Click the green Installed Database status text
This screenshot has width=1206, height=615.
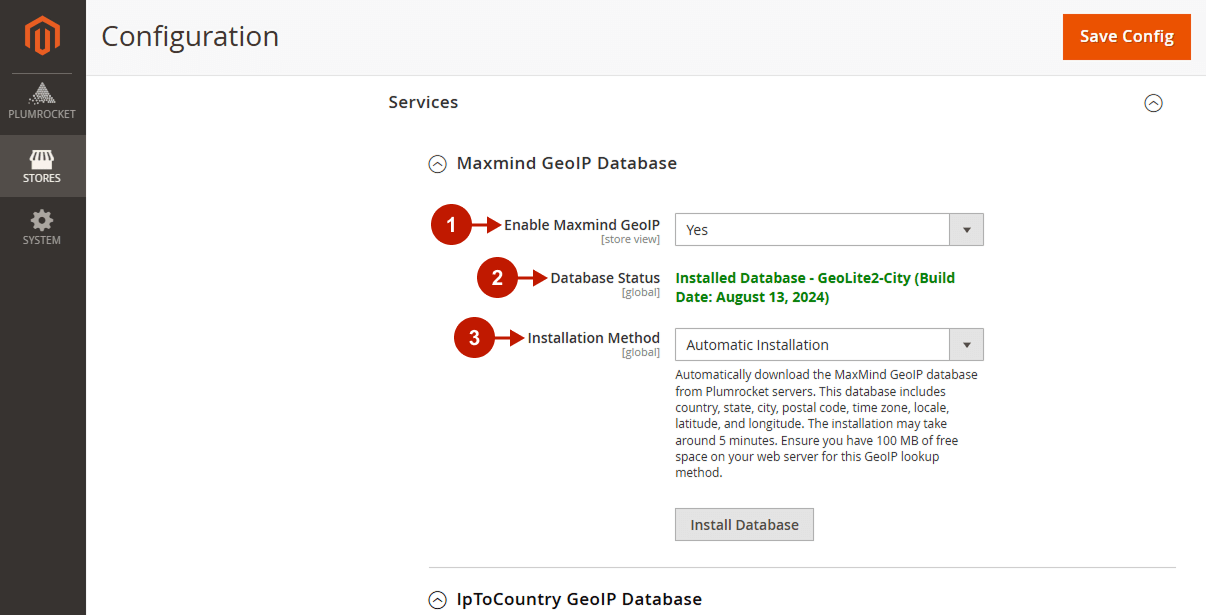coord(815,287)
